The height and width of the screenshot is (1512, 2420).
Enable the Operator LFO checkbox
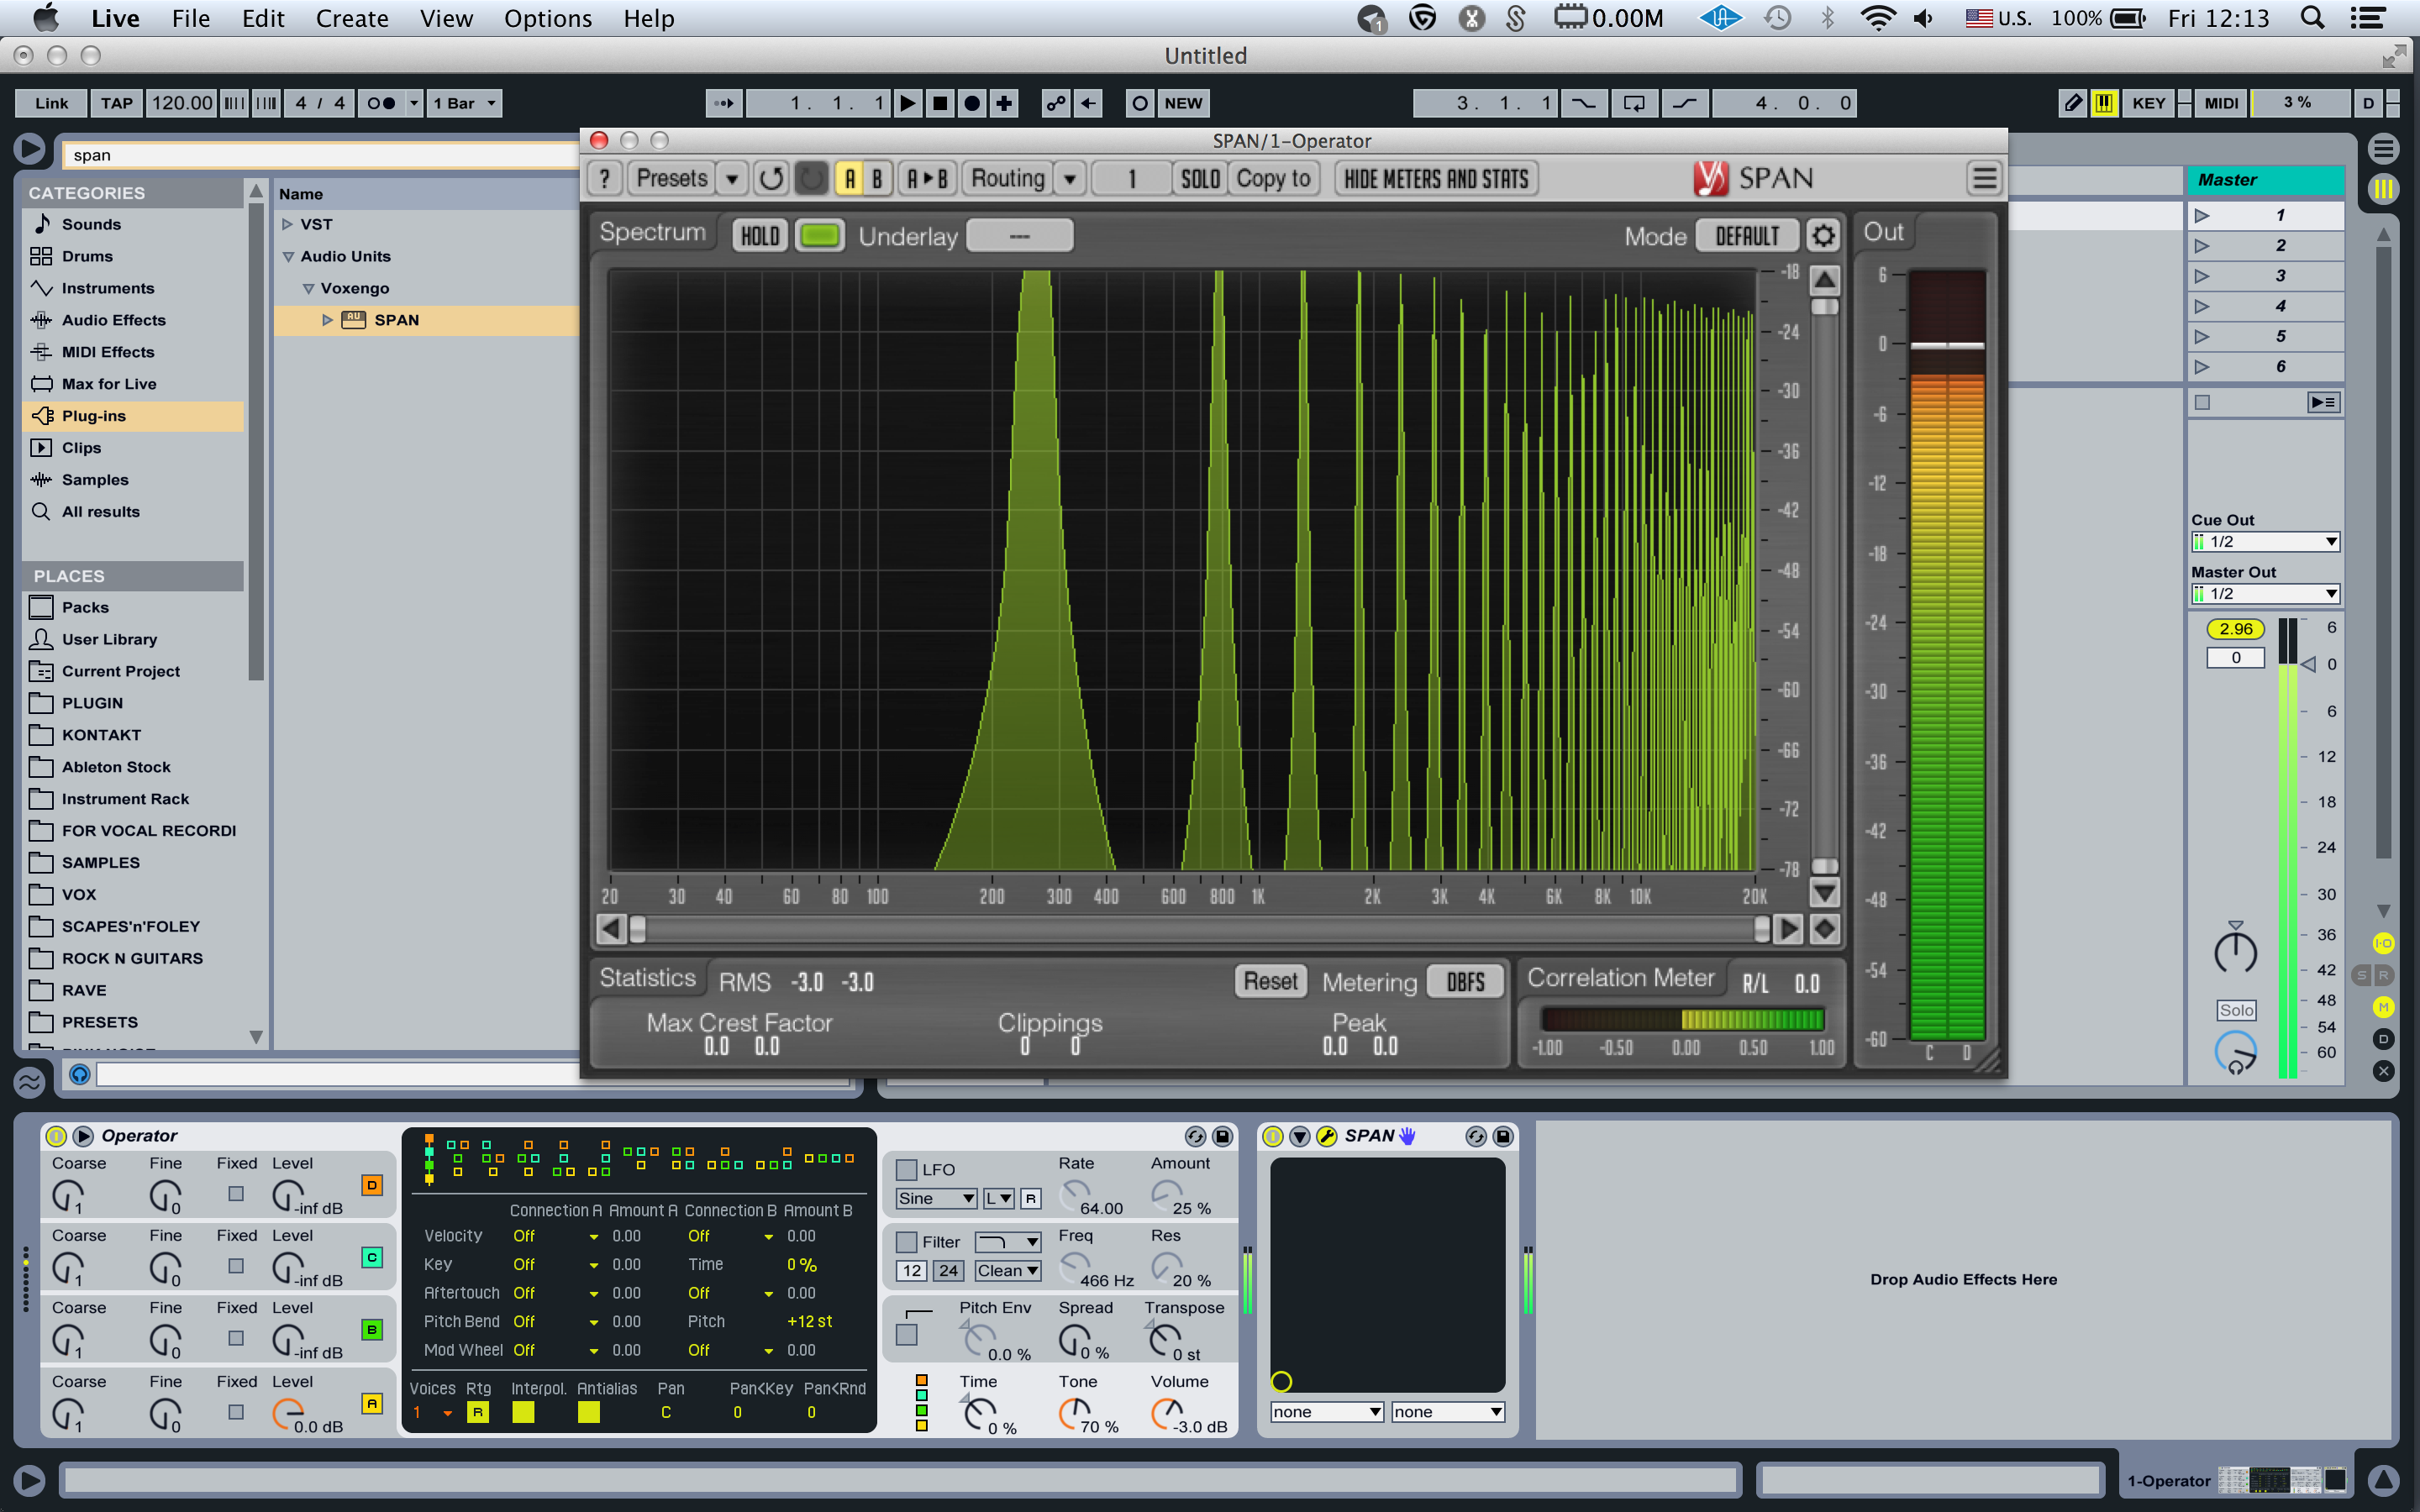tap(906, 1169)
